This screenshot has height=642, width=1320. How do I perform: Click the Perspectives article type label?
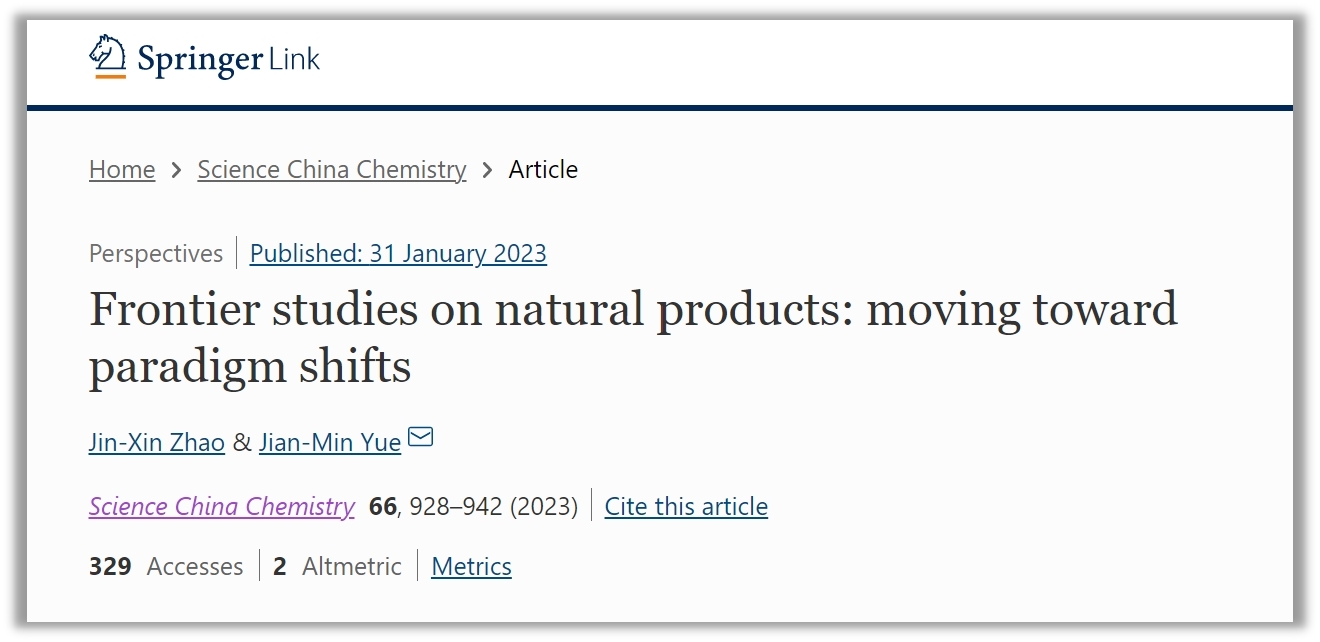click(x=156, y=254)
